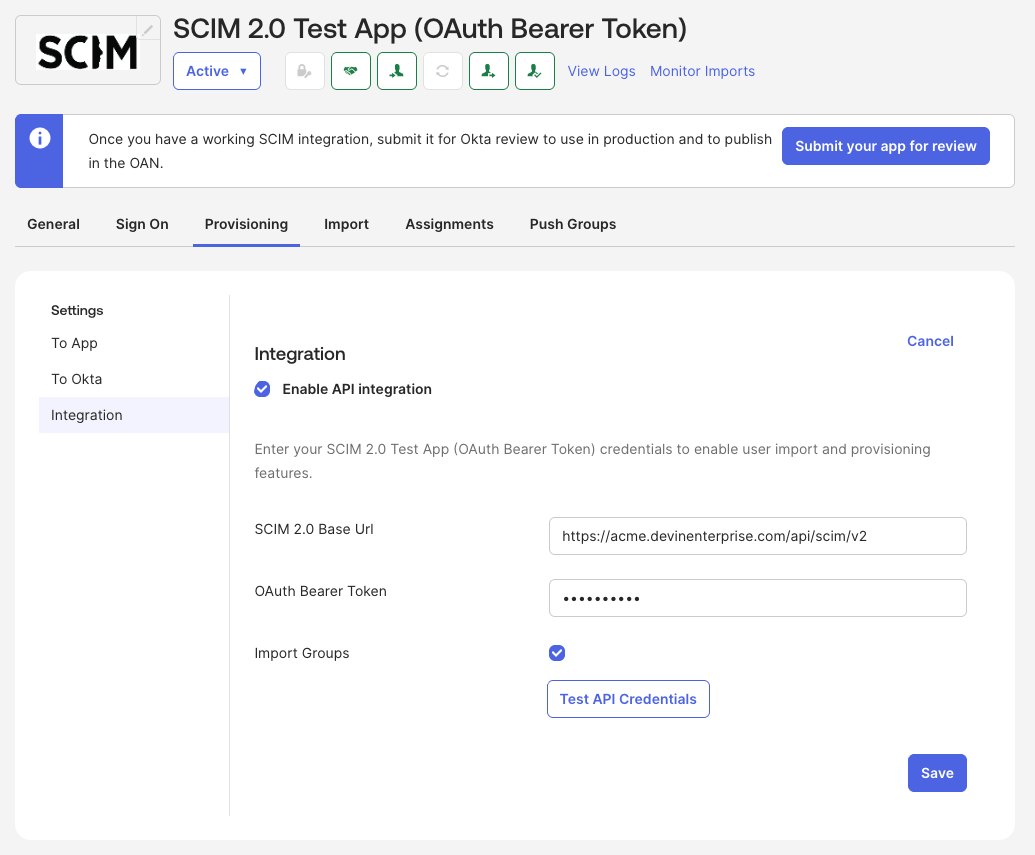Click the user with checkmark icon

535,71
